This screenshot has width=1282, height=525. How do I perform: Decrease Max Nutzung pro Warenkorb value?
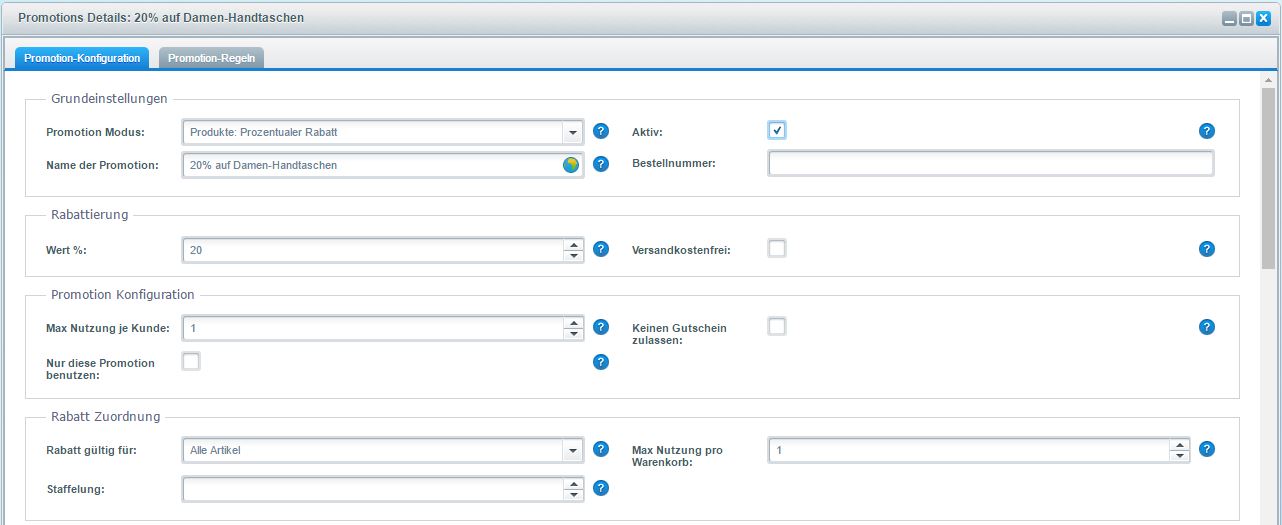pos(1180,456)
